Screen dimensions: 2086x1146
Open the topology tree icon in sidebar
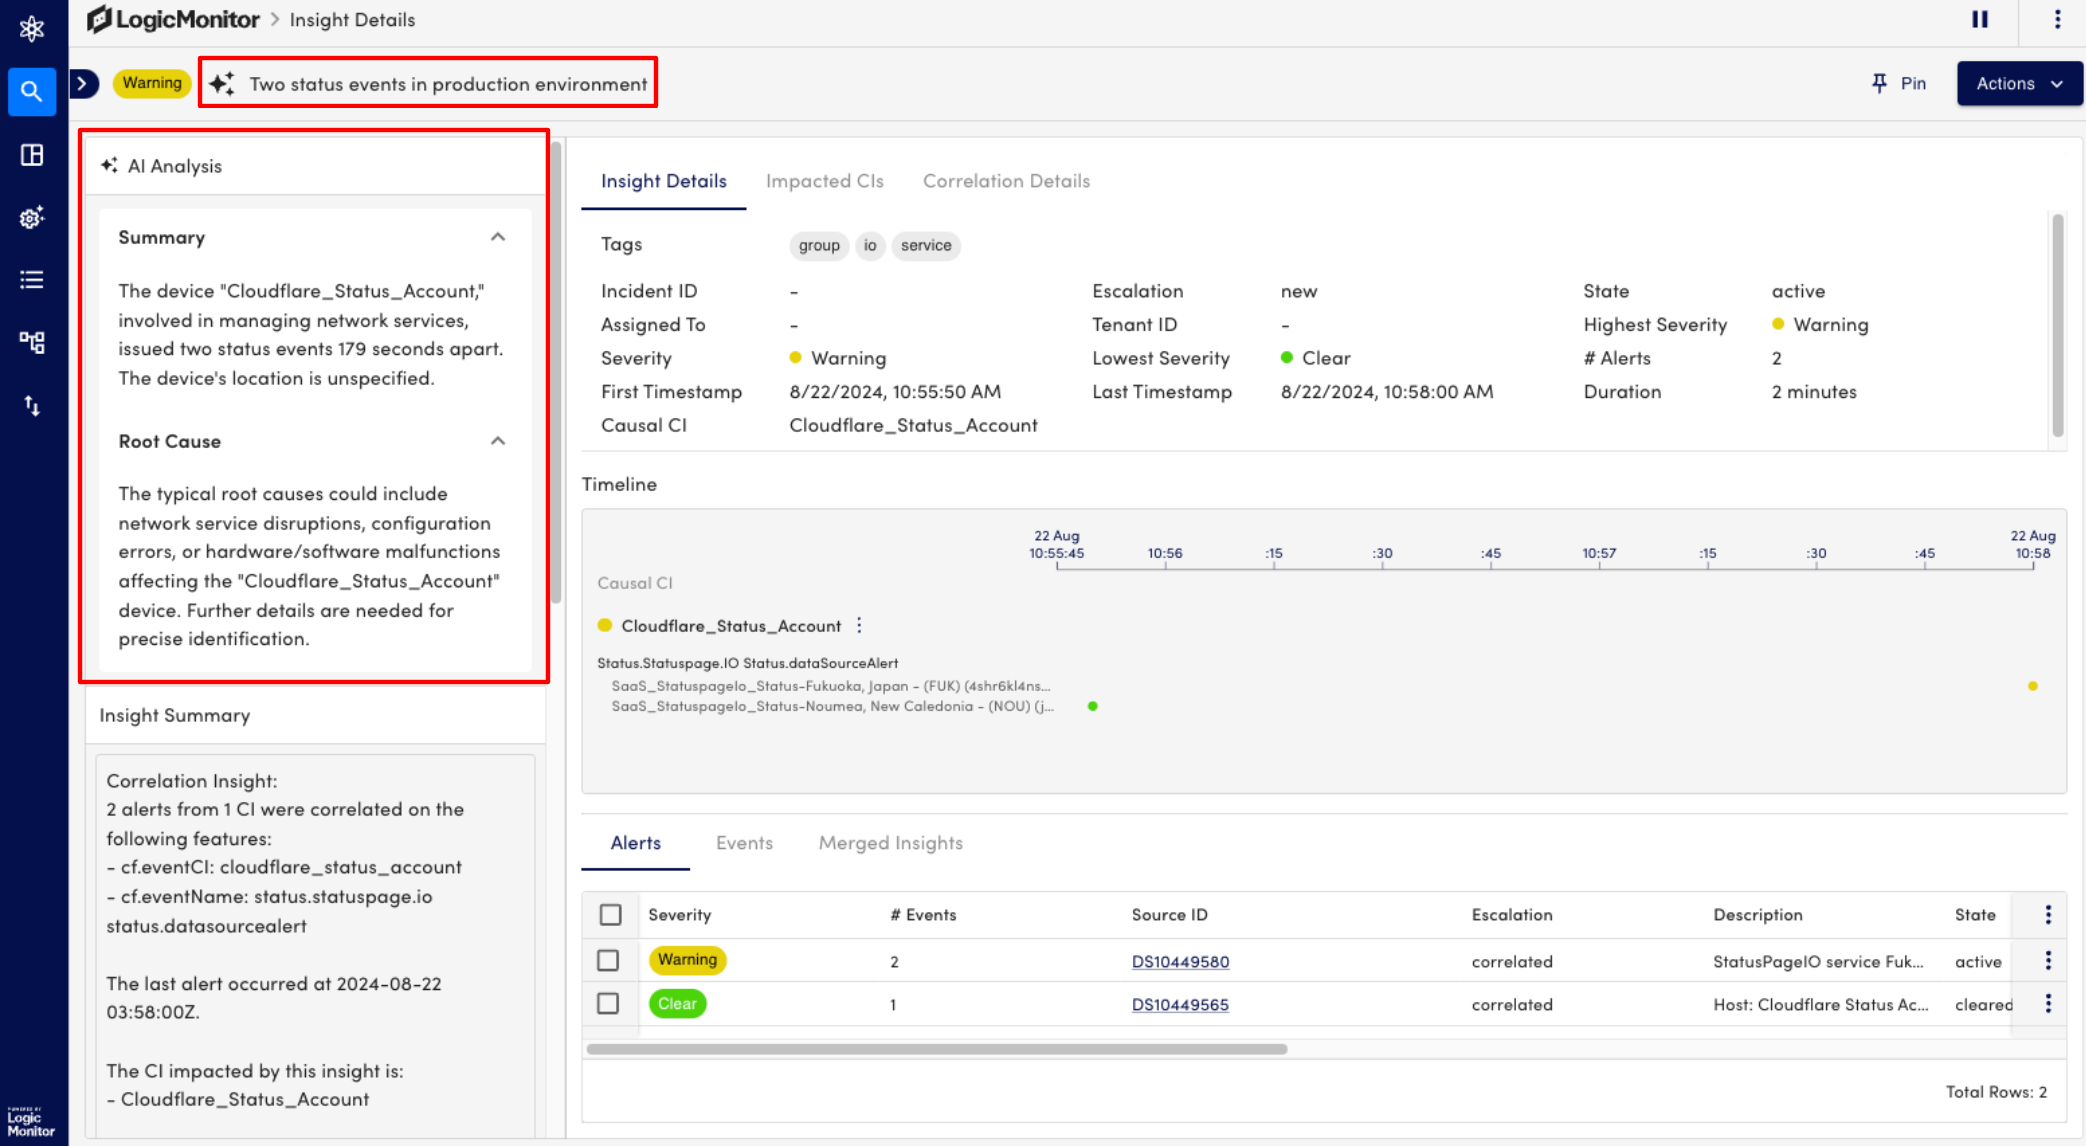(x=32, y=342)
